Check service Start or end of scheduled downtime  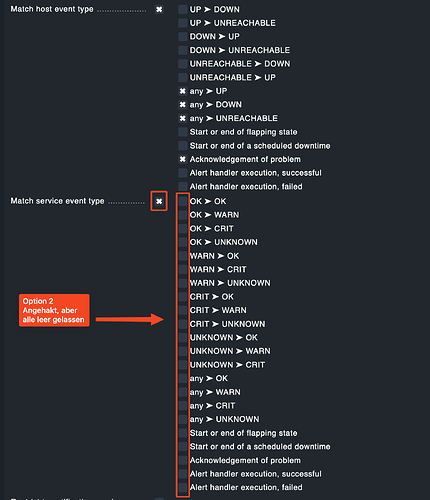pos(183,447)
